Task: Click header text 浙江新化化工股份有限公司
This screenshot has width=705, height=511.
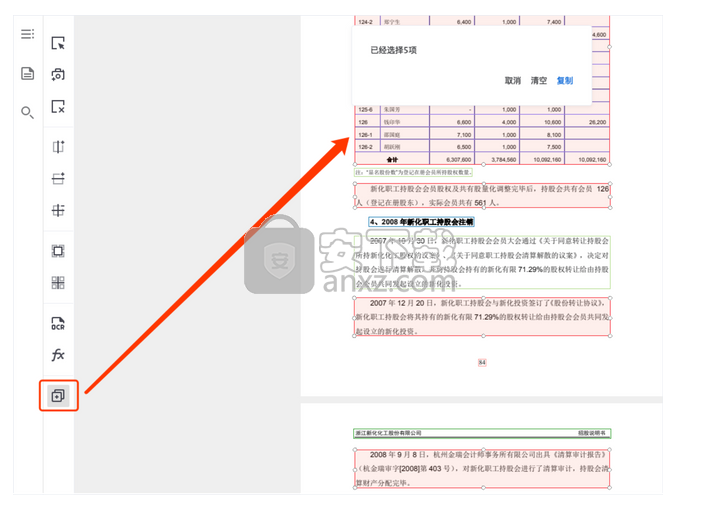Action: pyautogui.click(x=388, y=433)
